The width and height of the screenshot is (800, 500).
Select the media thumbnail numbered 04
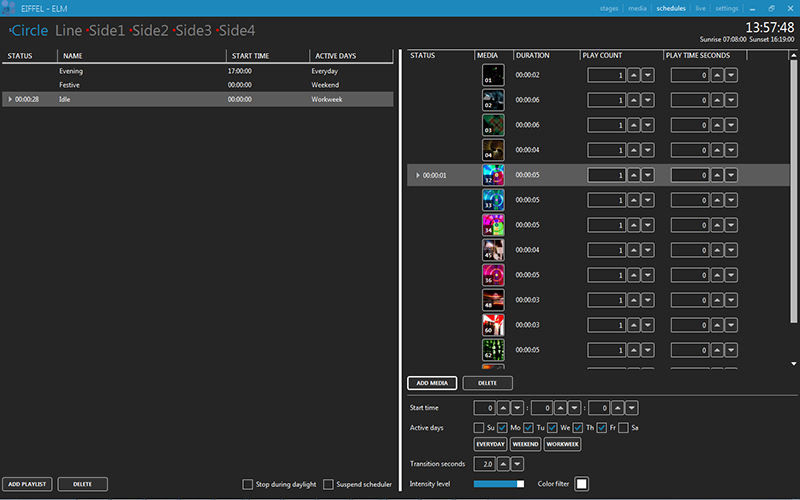pyautogui.click(x=493, y=150)
